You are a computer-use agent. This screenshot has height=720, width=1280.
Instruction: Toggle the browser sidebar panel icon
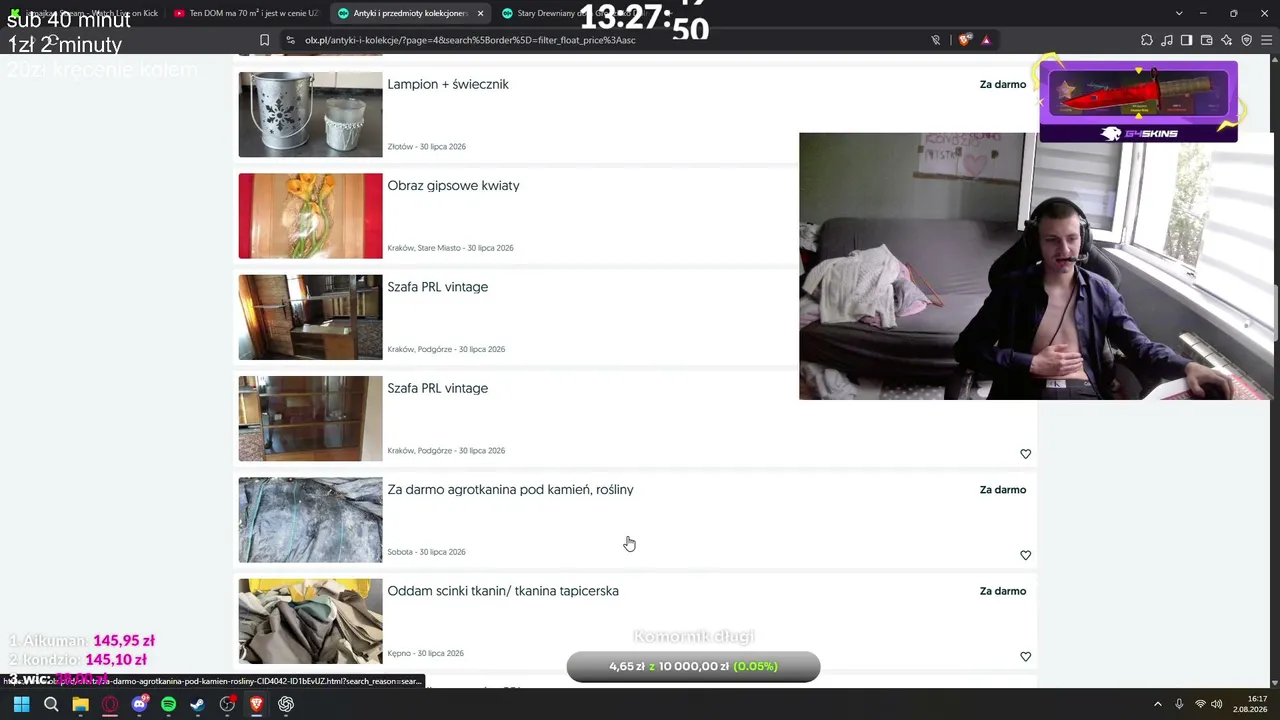point(1186,40)
